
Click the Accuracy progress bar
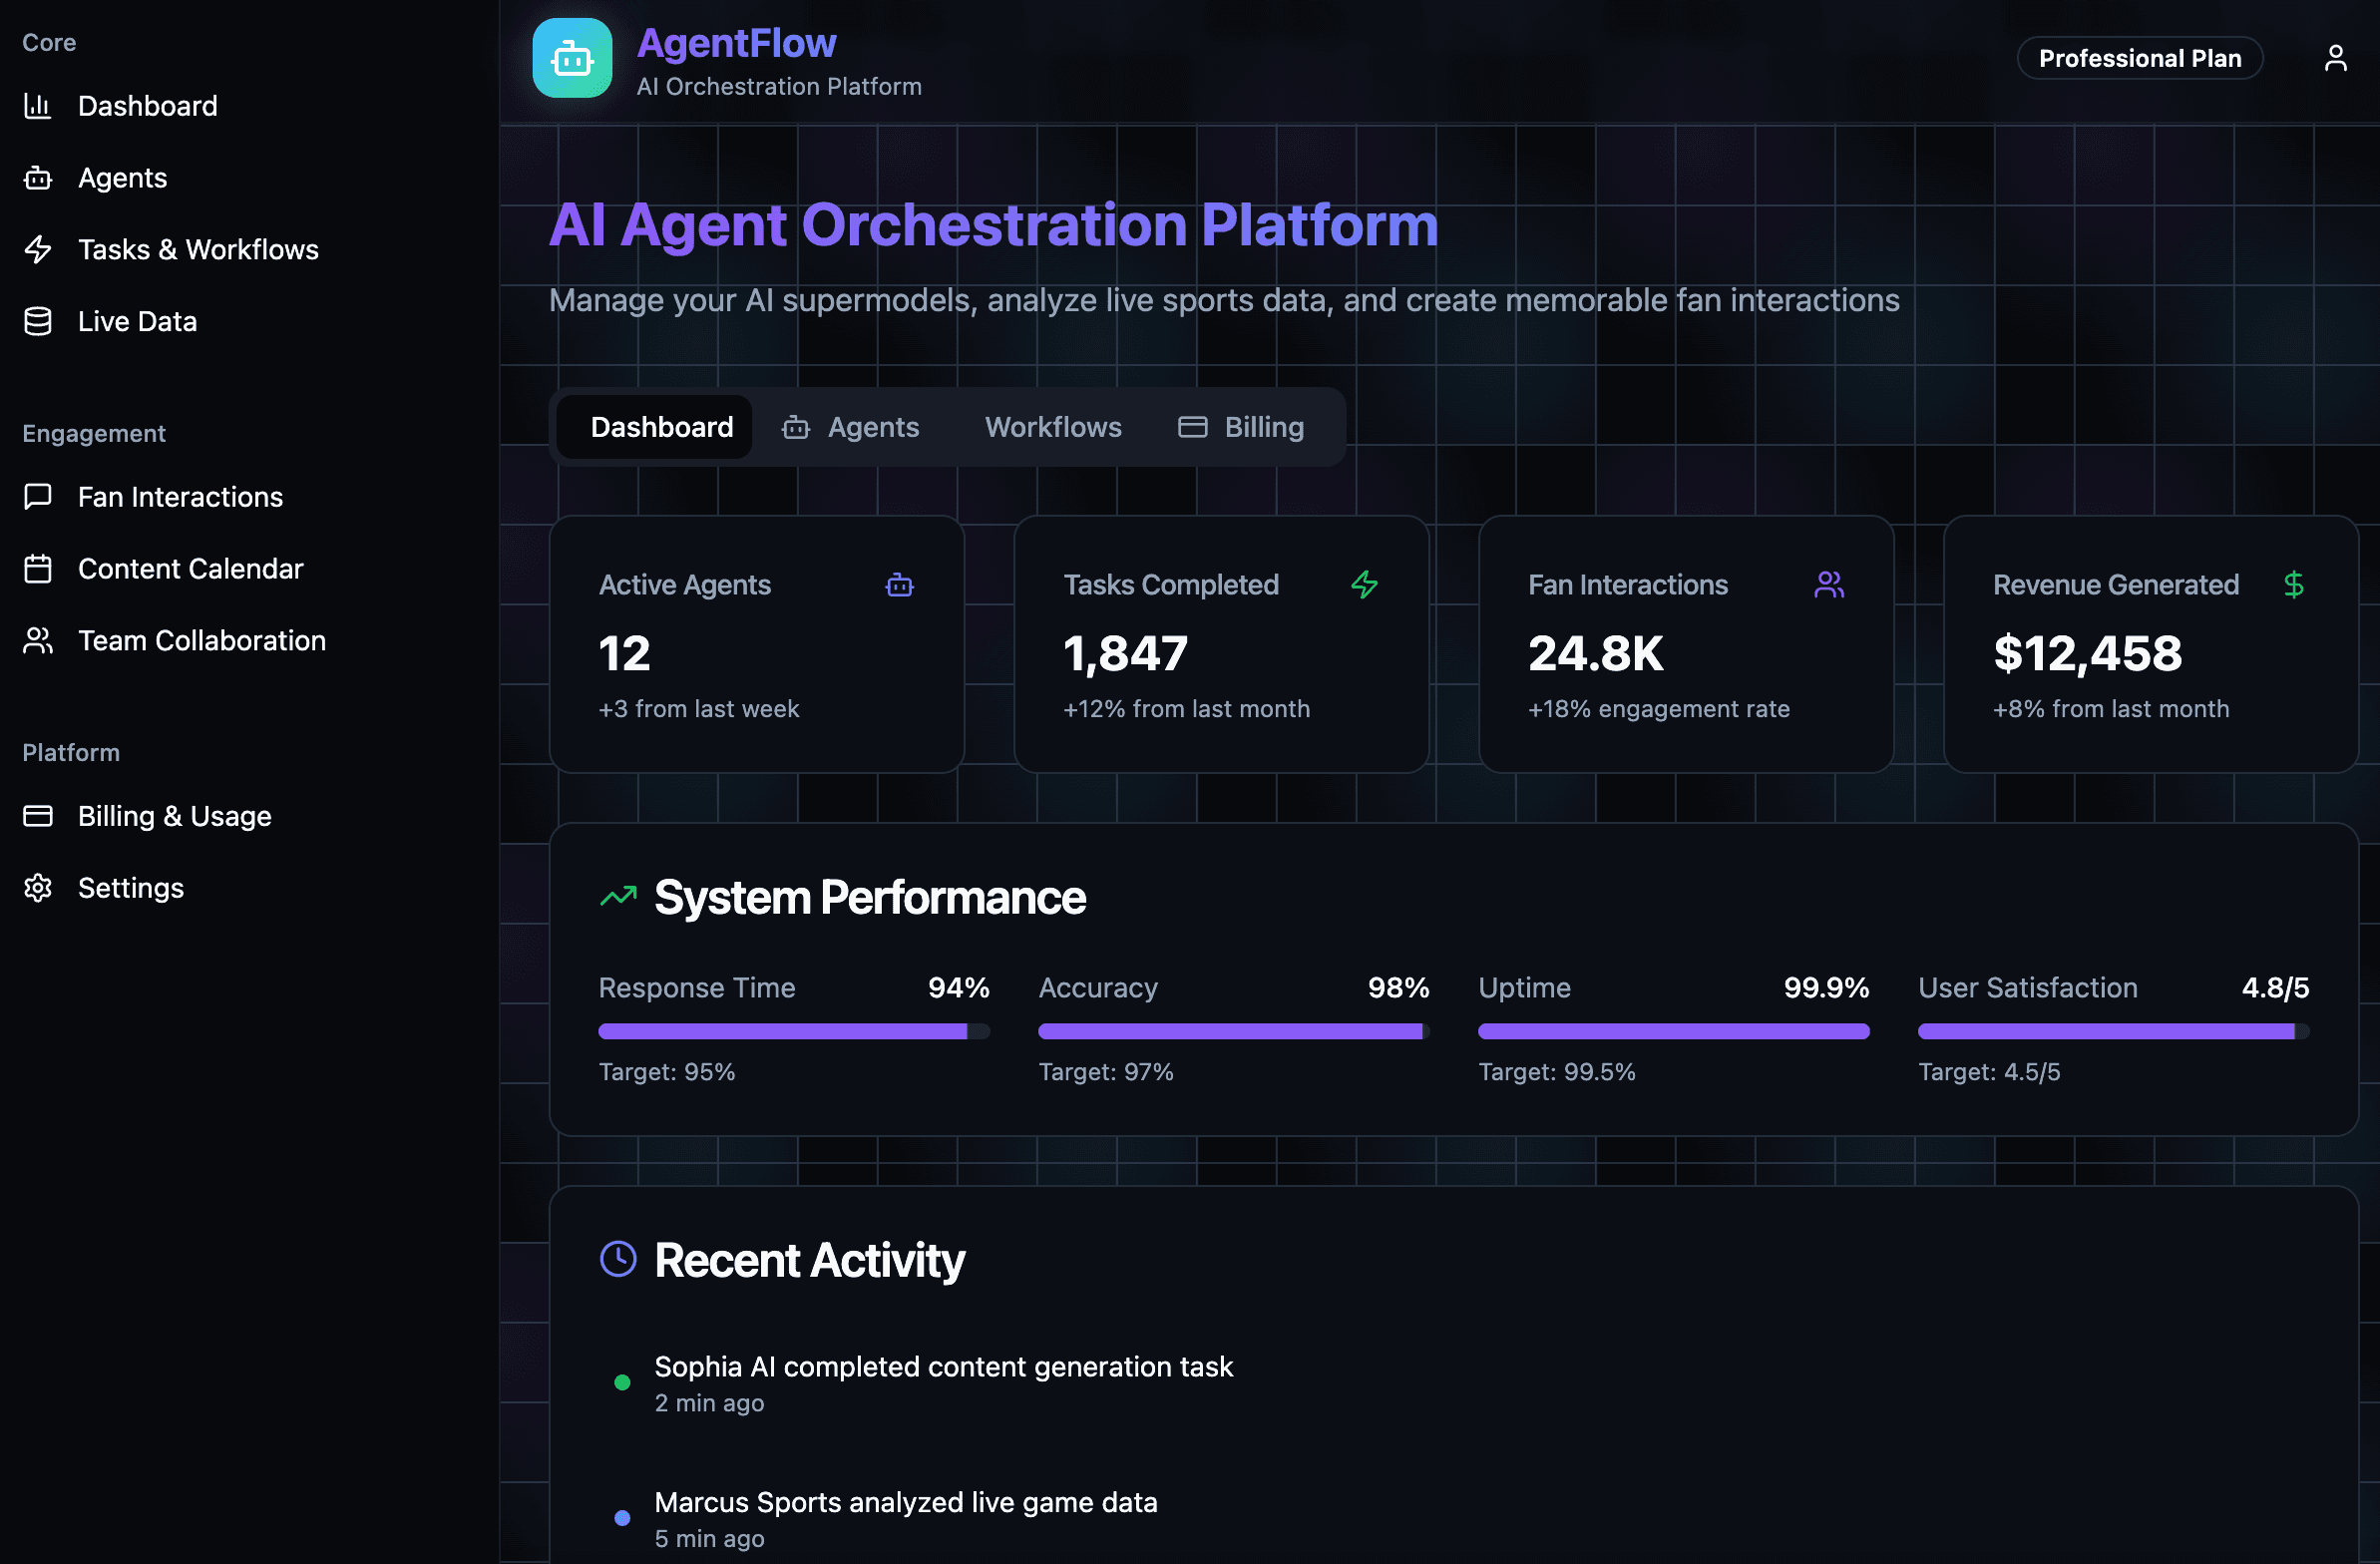[1234, 1031]
